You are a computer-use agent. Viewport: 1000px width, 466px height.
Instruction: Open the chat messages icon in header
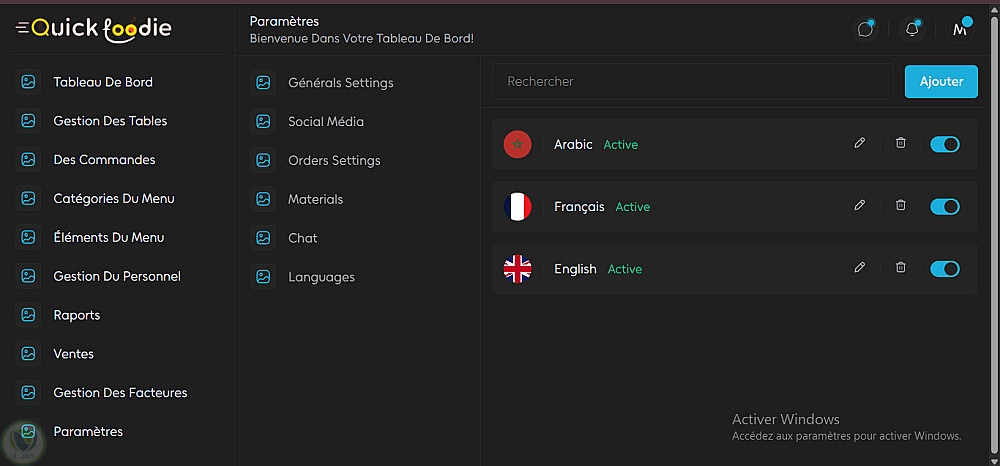point(866,29)
